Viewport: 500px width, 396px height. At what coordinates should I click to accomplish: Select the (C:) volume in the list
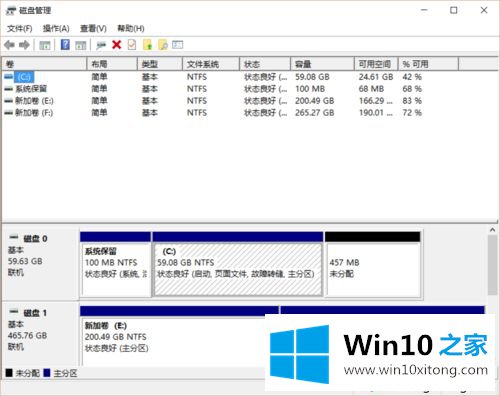(24, 77)
